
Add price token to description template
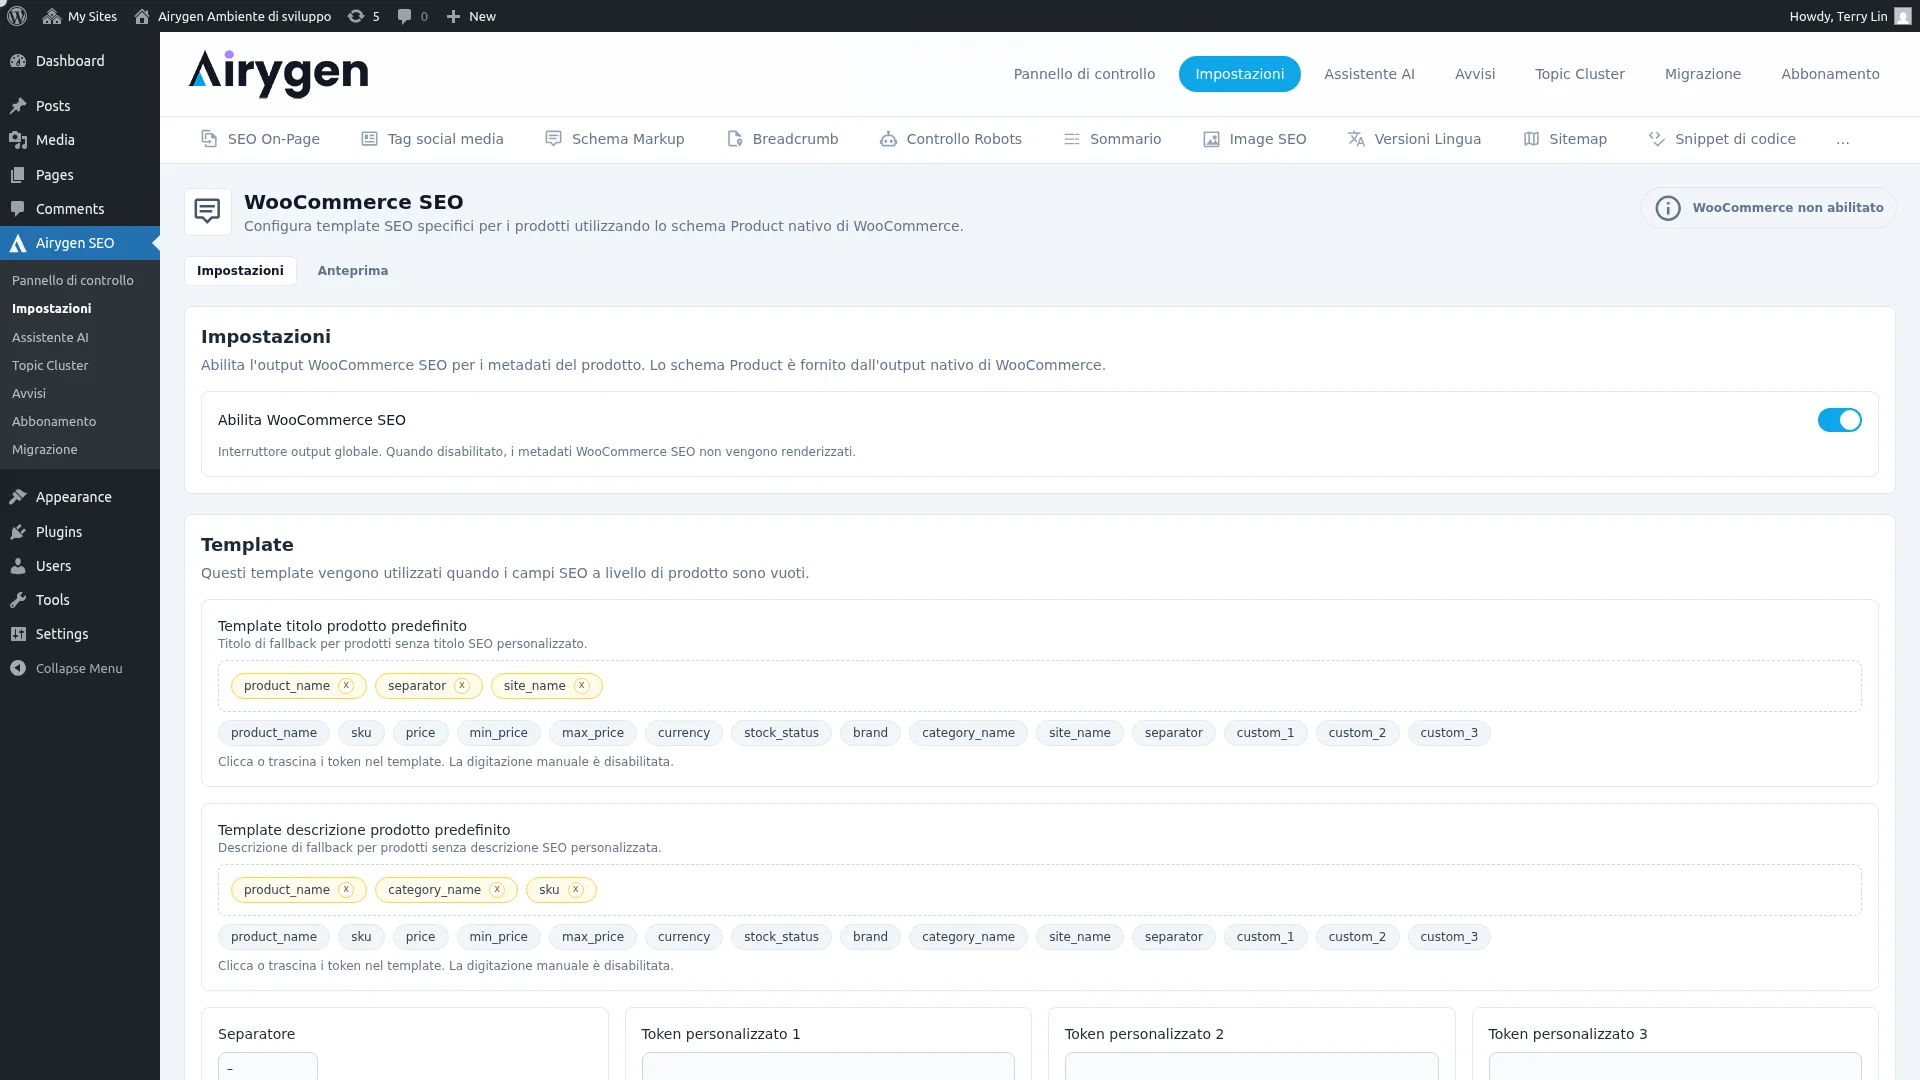coord(420,937)
